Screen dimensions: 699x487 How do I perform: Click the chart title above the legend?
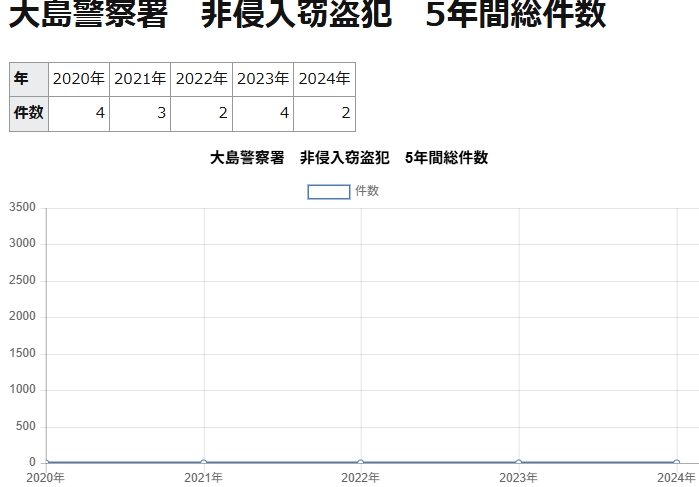point(349,158)
